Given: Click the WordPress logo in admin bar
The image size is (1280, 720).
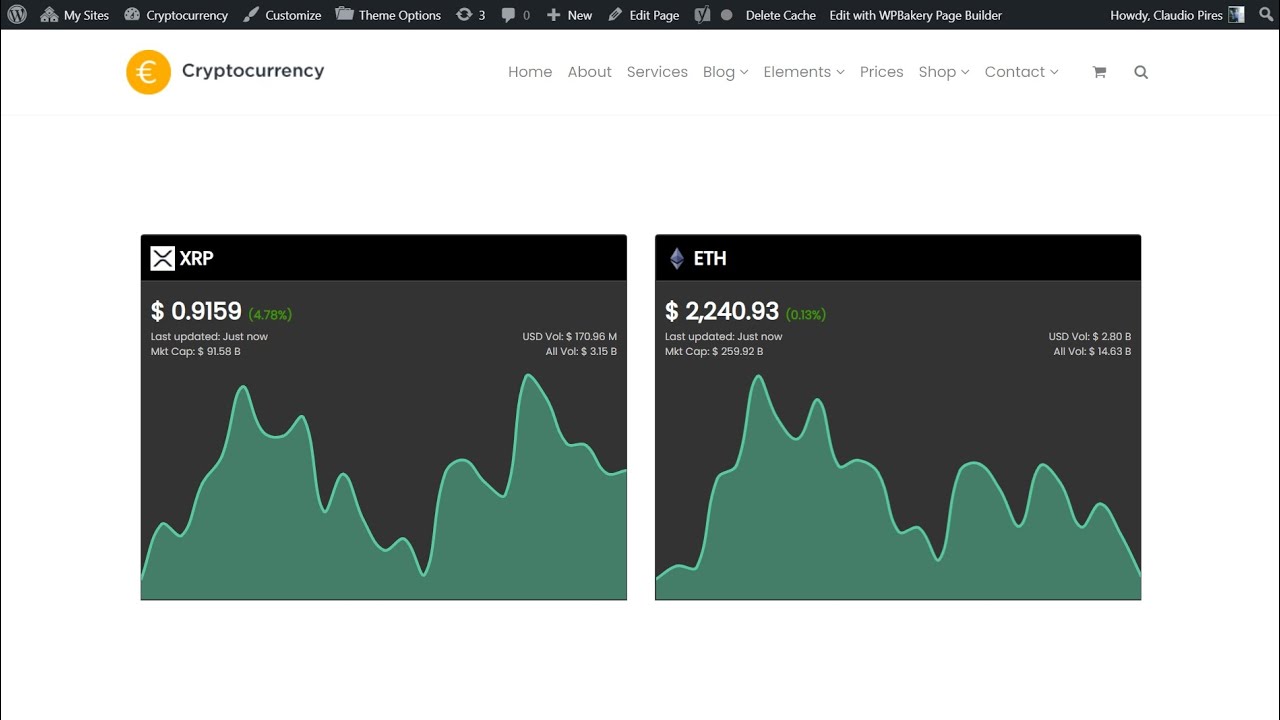Looking at the screenshot, I should [17, 15].
